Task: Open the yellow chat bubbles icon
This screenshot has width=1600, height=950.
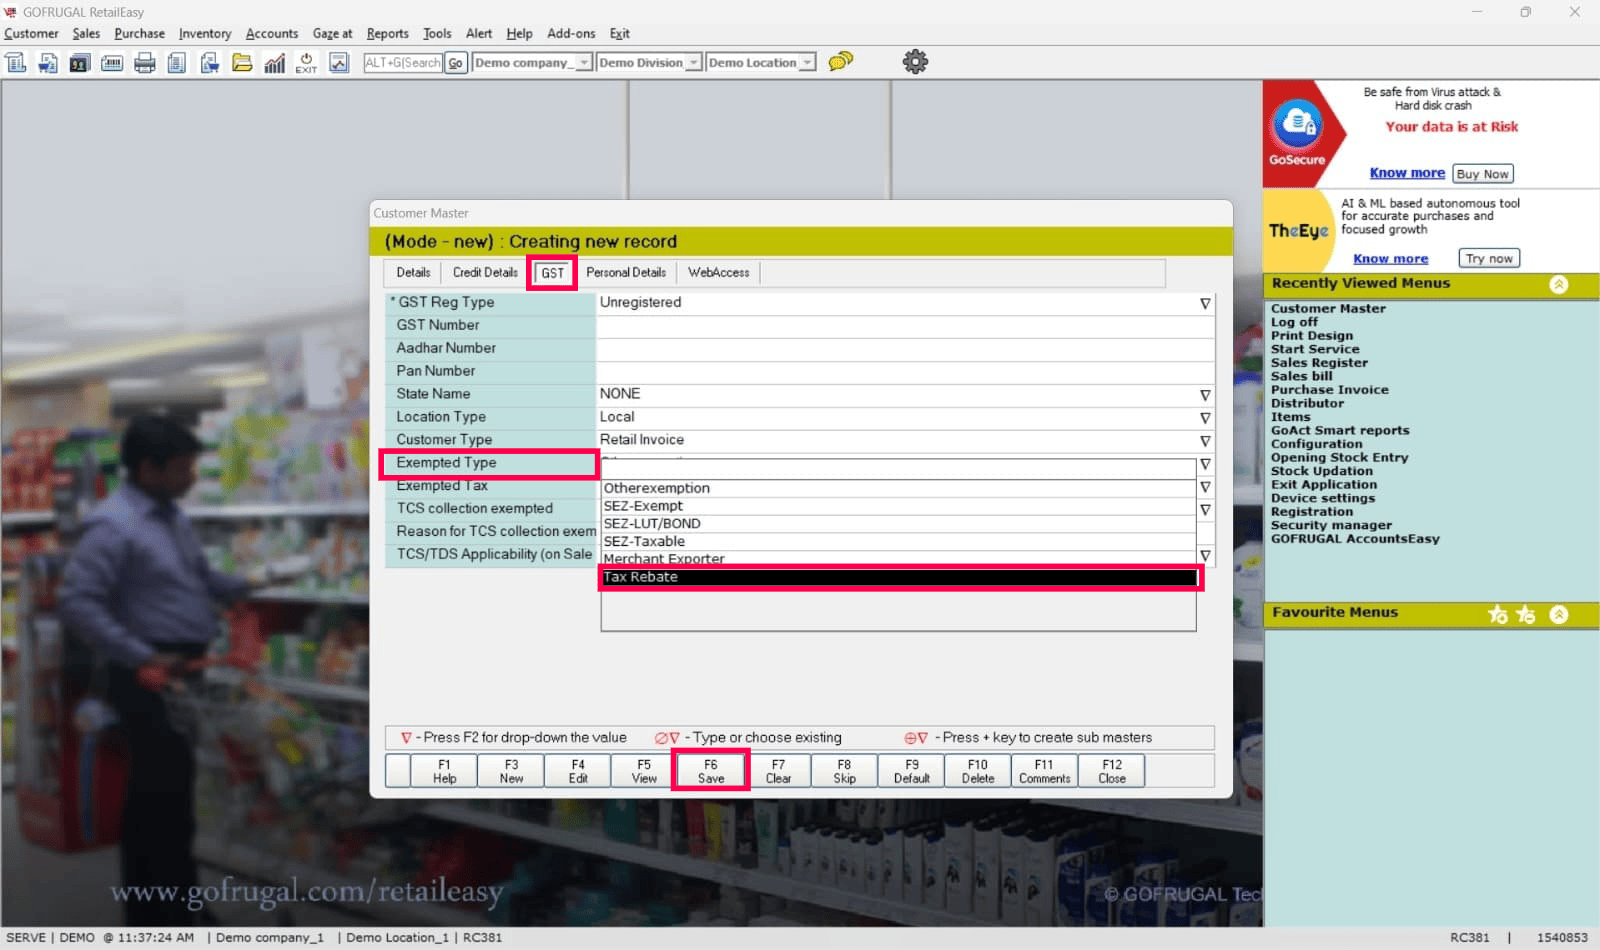Action: (841, 61)
